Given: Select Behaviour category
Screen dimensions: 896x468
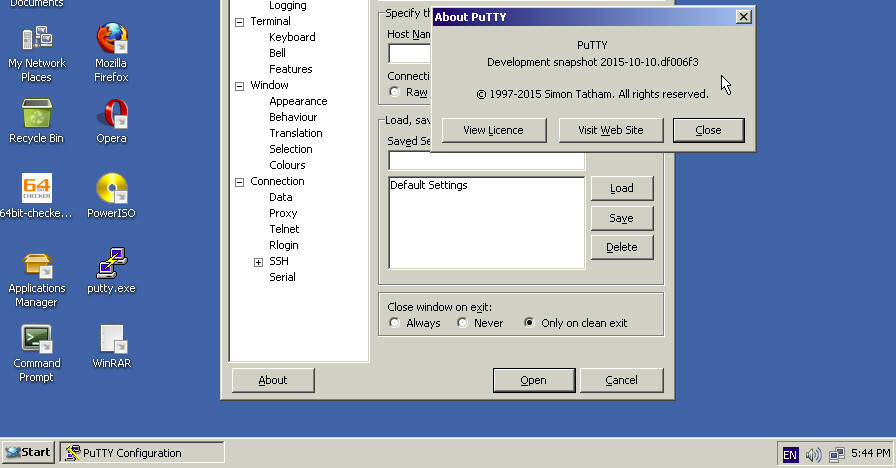Looking at the screenshot, I should (x=293, y=117).
